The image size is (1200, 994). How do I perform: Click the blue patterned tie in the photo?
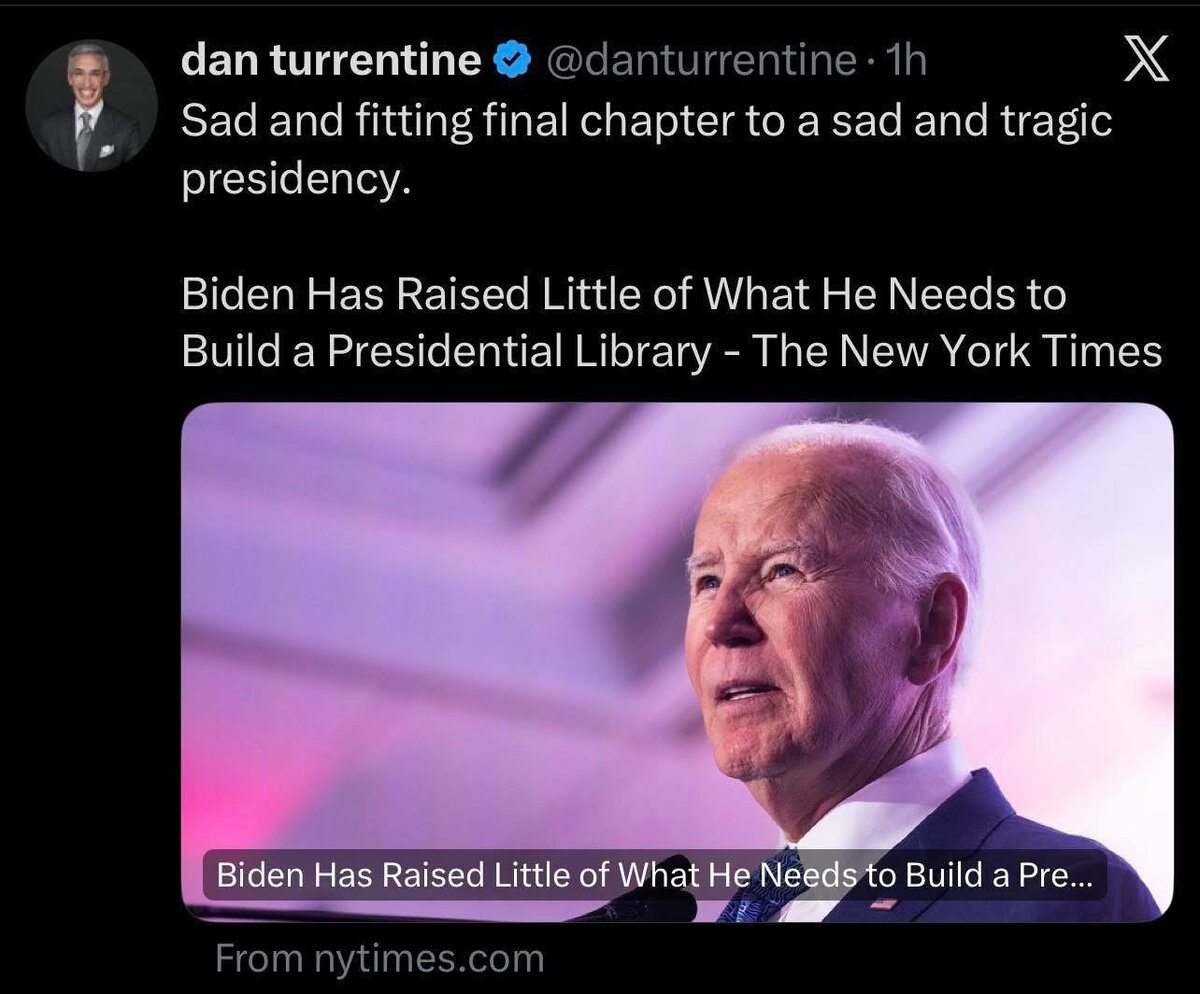pos(762,887)
